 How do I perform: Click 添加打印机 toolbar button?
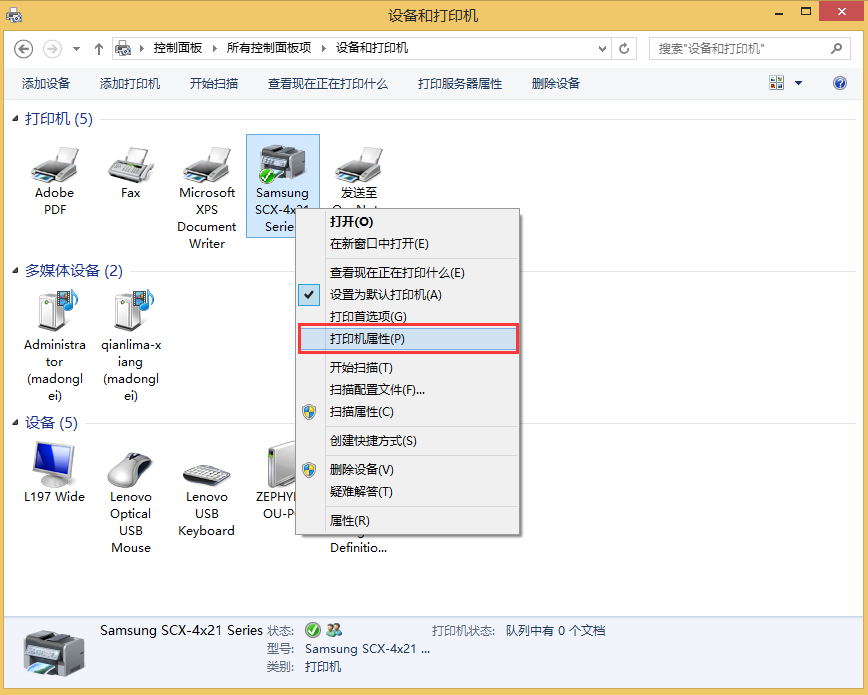tap(130, 84)
